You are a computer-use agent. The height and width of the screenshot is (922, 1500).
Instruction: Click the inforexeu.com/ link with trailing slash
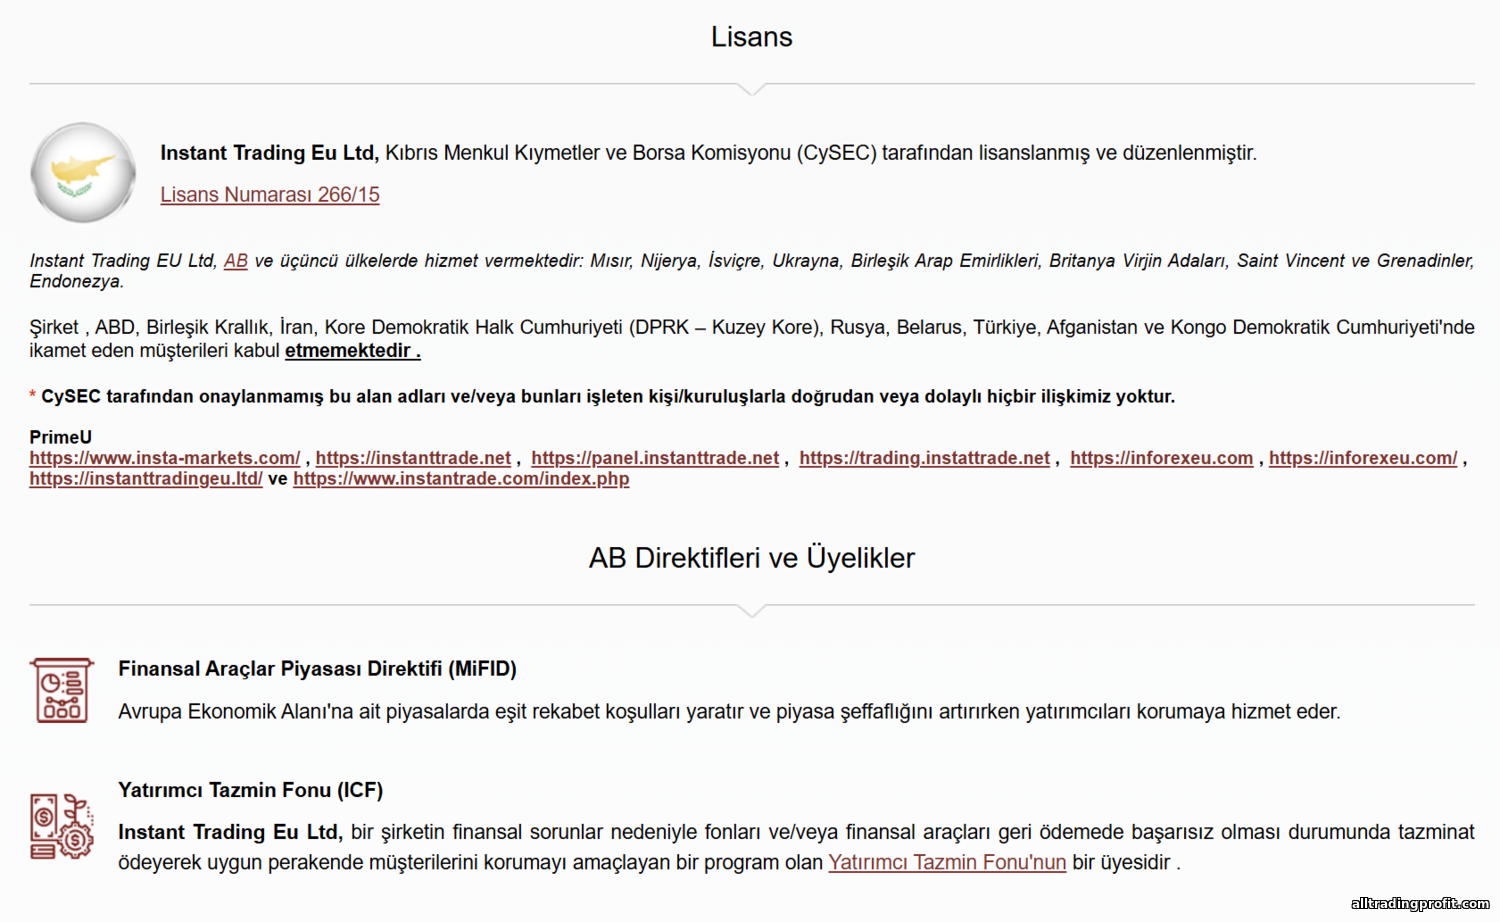tap(1363, 458)
